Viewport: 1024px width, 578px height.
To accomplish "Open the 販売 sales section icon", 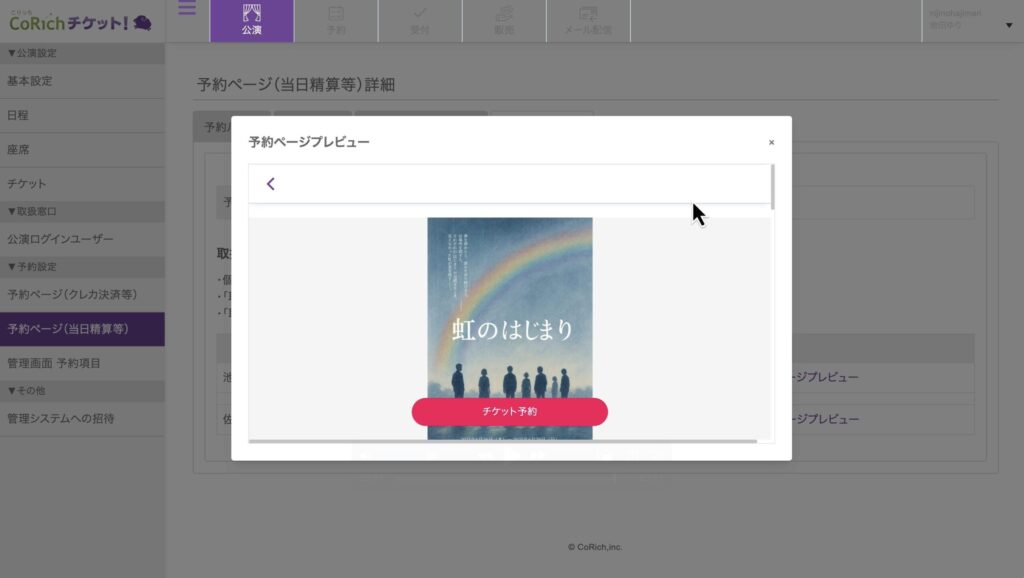I will (504, 20).
